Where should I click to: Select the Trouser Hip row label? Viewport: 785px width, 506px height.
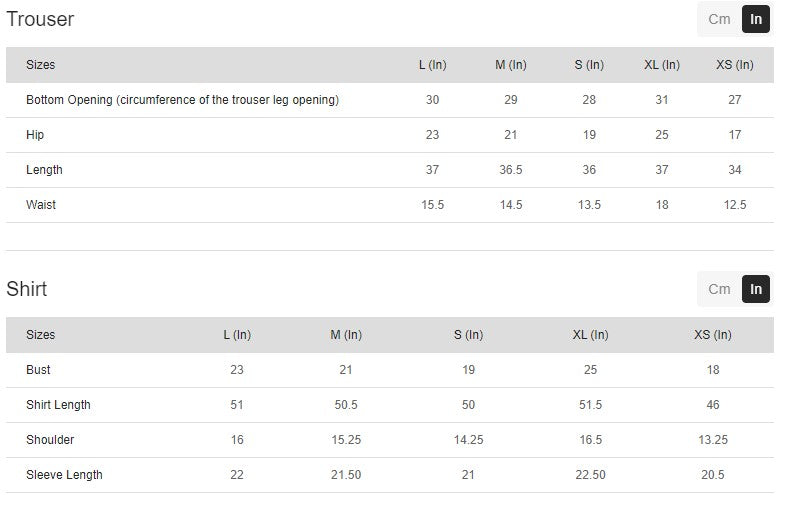point(35,135)
